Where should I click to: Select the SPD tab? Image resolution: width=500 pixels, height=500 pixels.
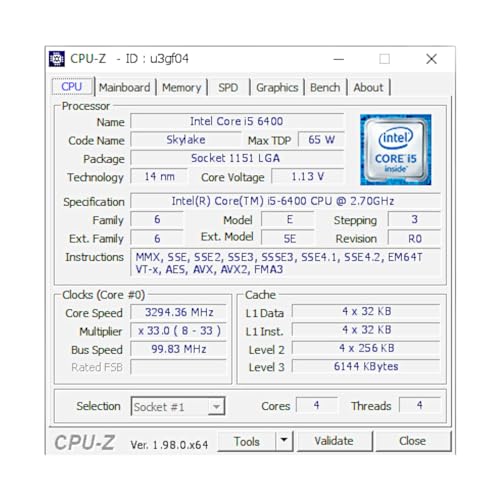[x=228, y=88]
